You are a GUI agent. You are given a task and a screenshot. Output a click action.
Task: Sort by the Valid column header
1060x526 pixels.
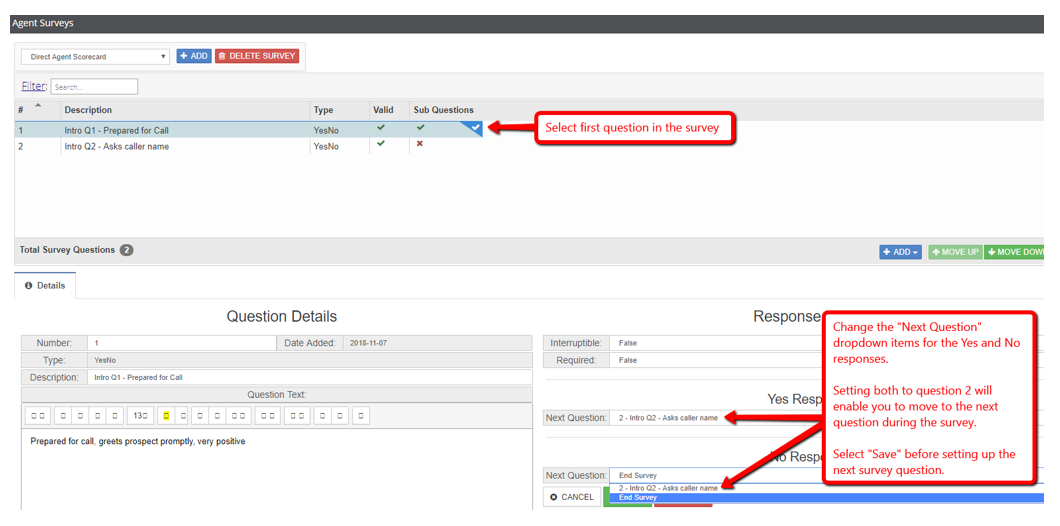(389, 110)
